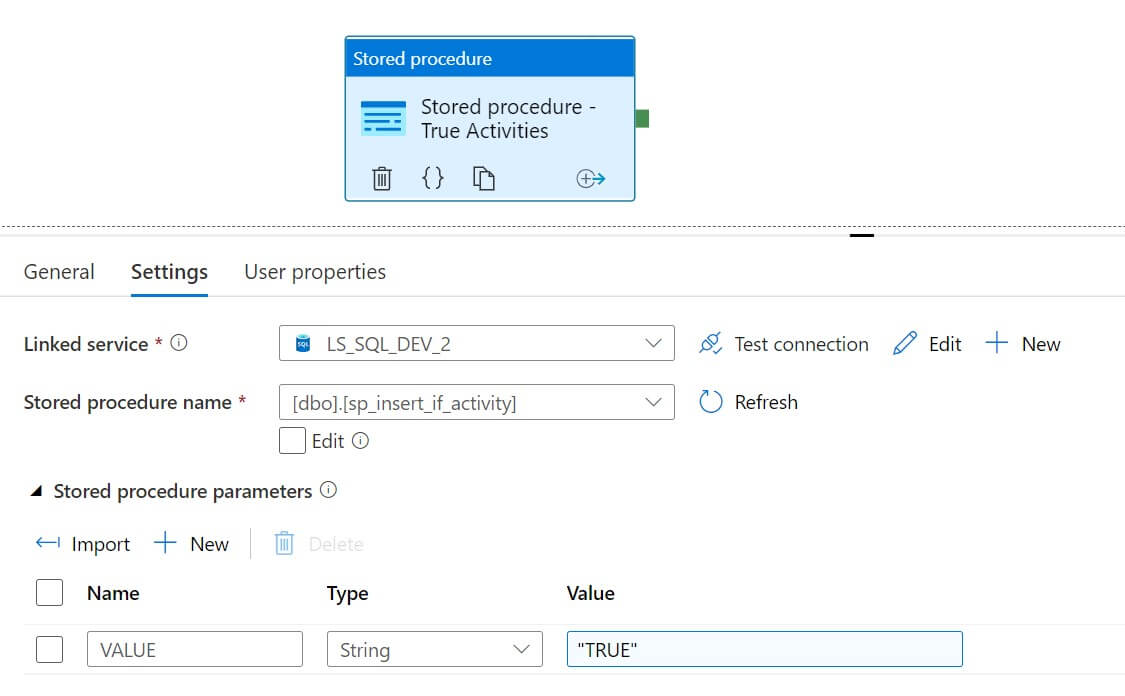Check the VALUE parameter row checkbox
Viewport: 1125px width, 696px height.
click(49, 650)
